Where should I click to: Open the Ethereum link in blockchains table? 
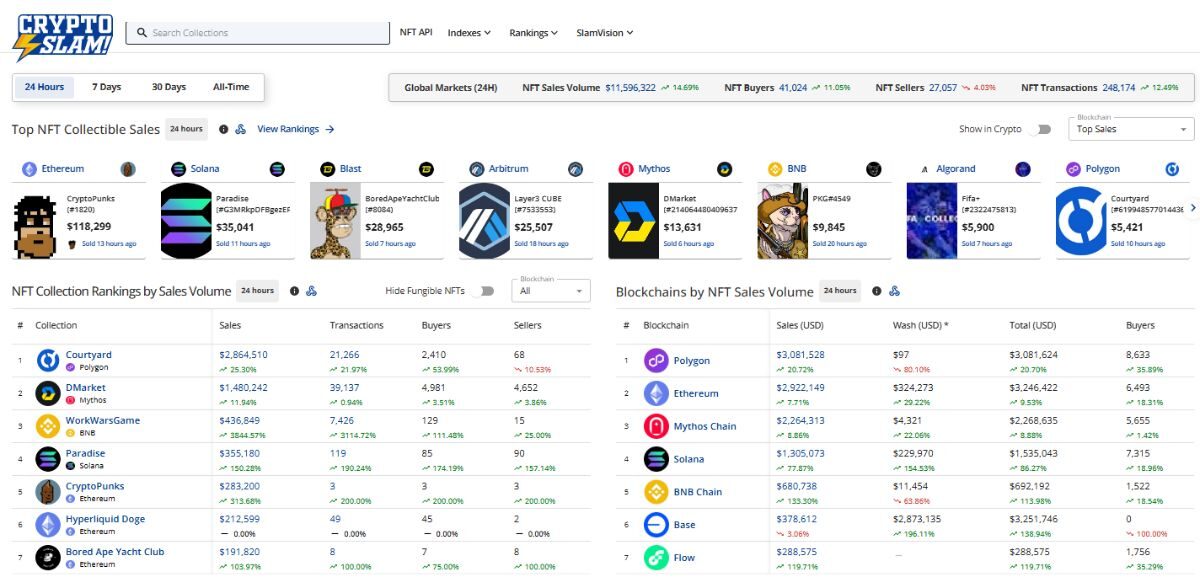tap(696, 393)
